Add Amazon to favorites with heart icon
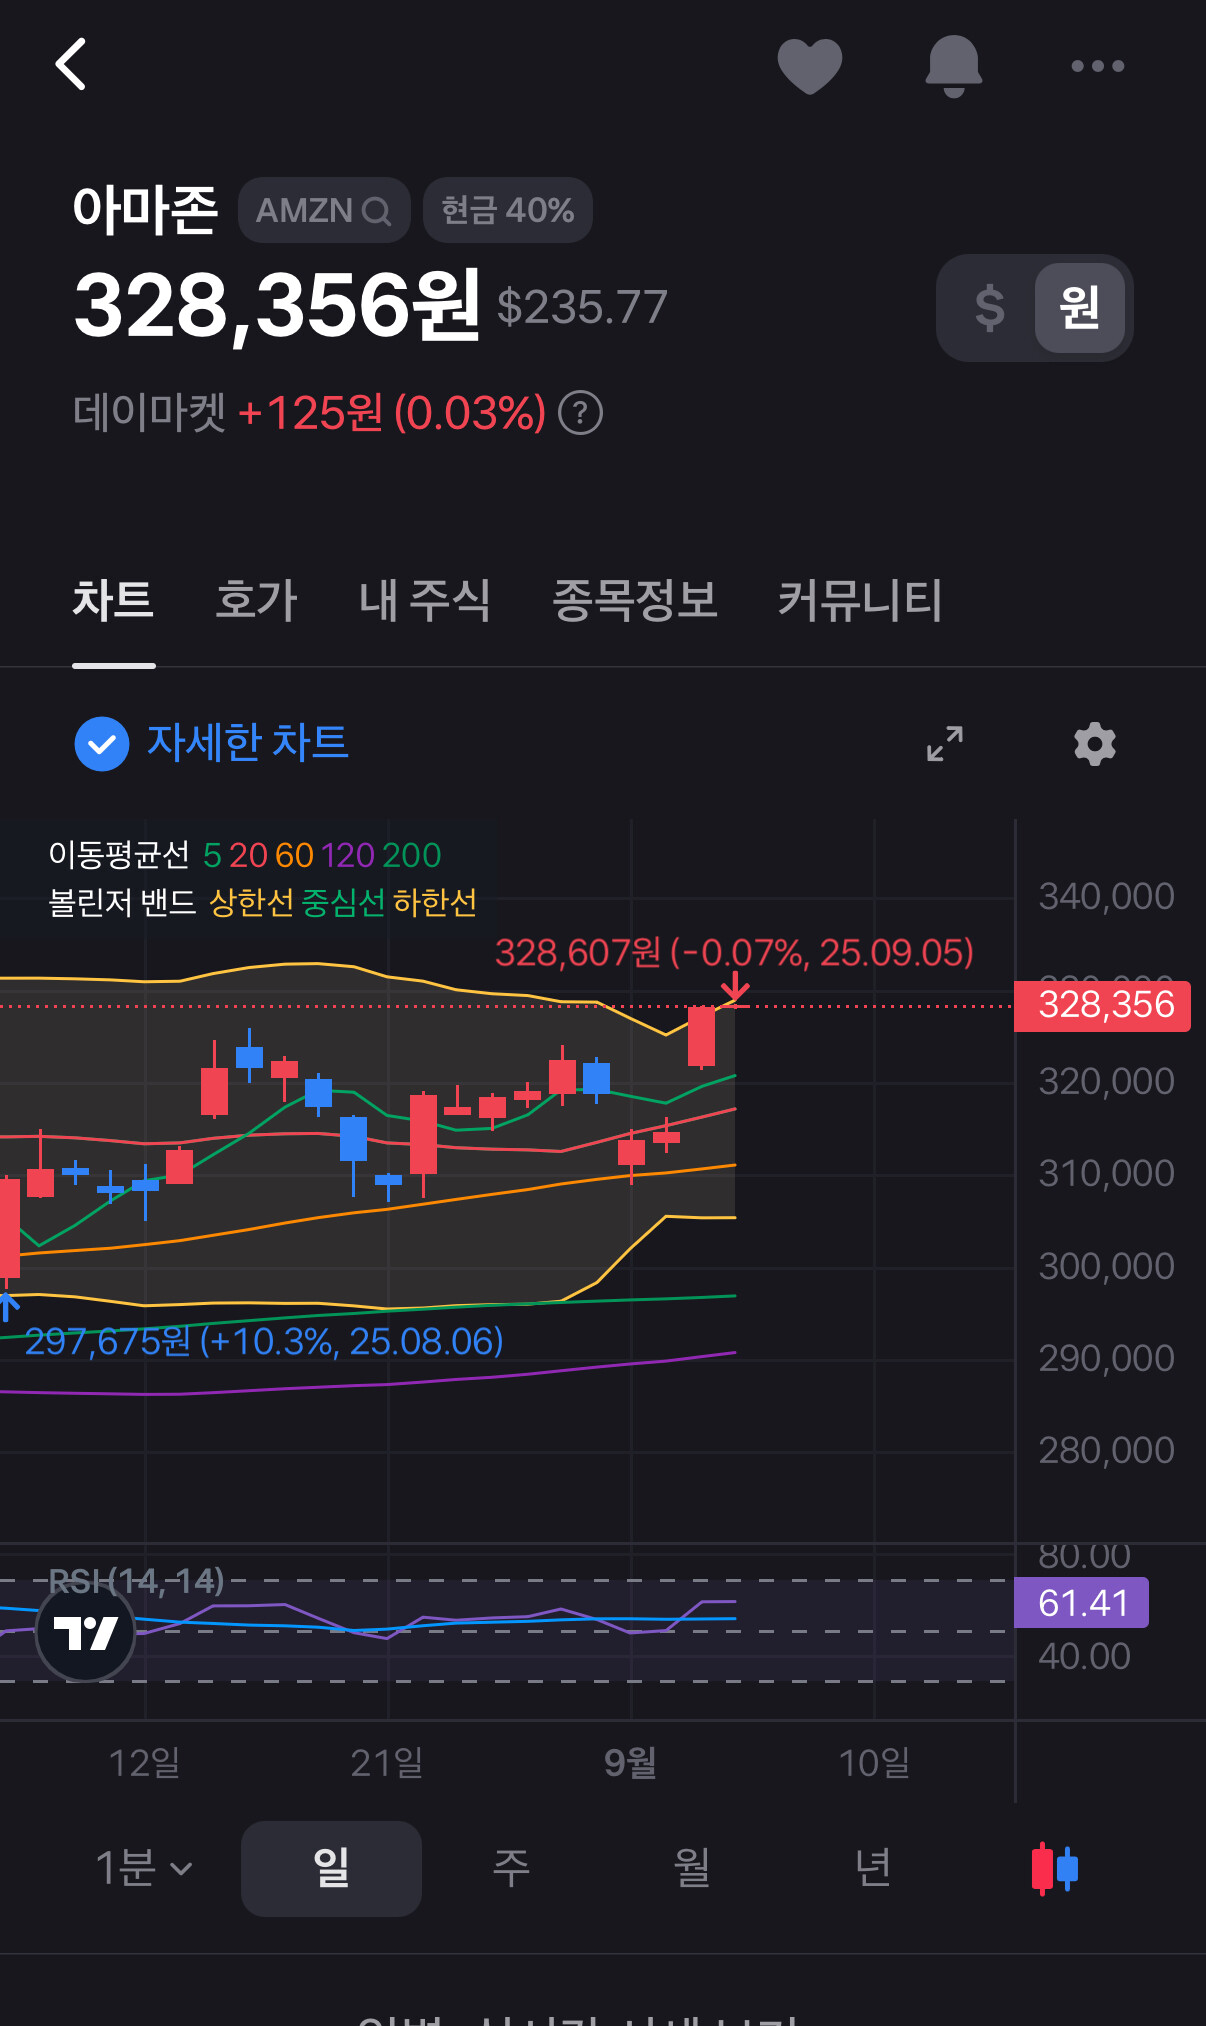This screenshot has width=1206, height=2026. [x=810, y=66]
